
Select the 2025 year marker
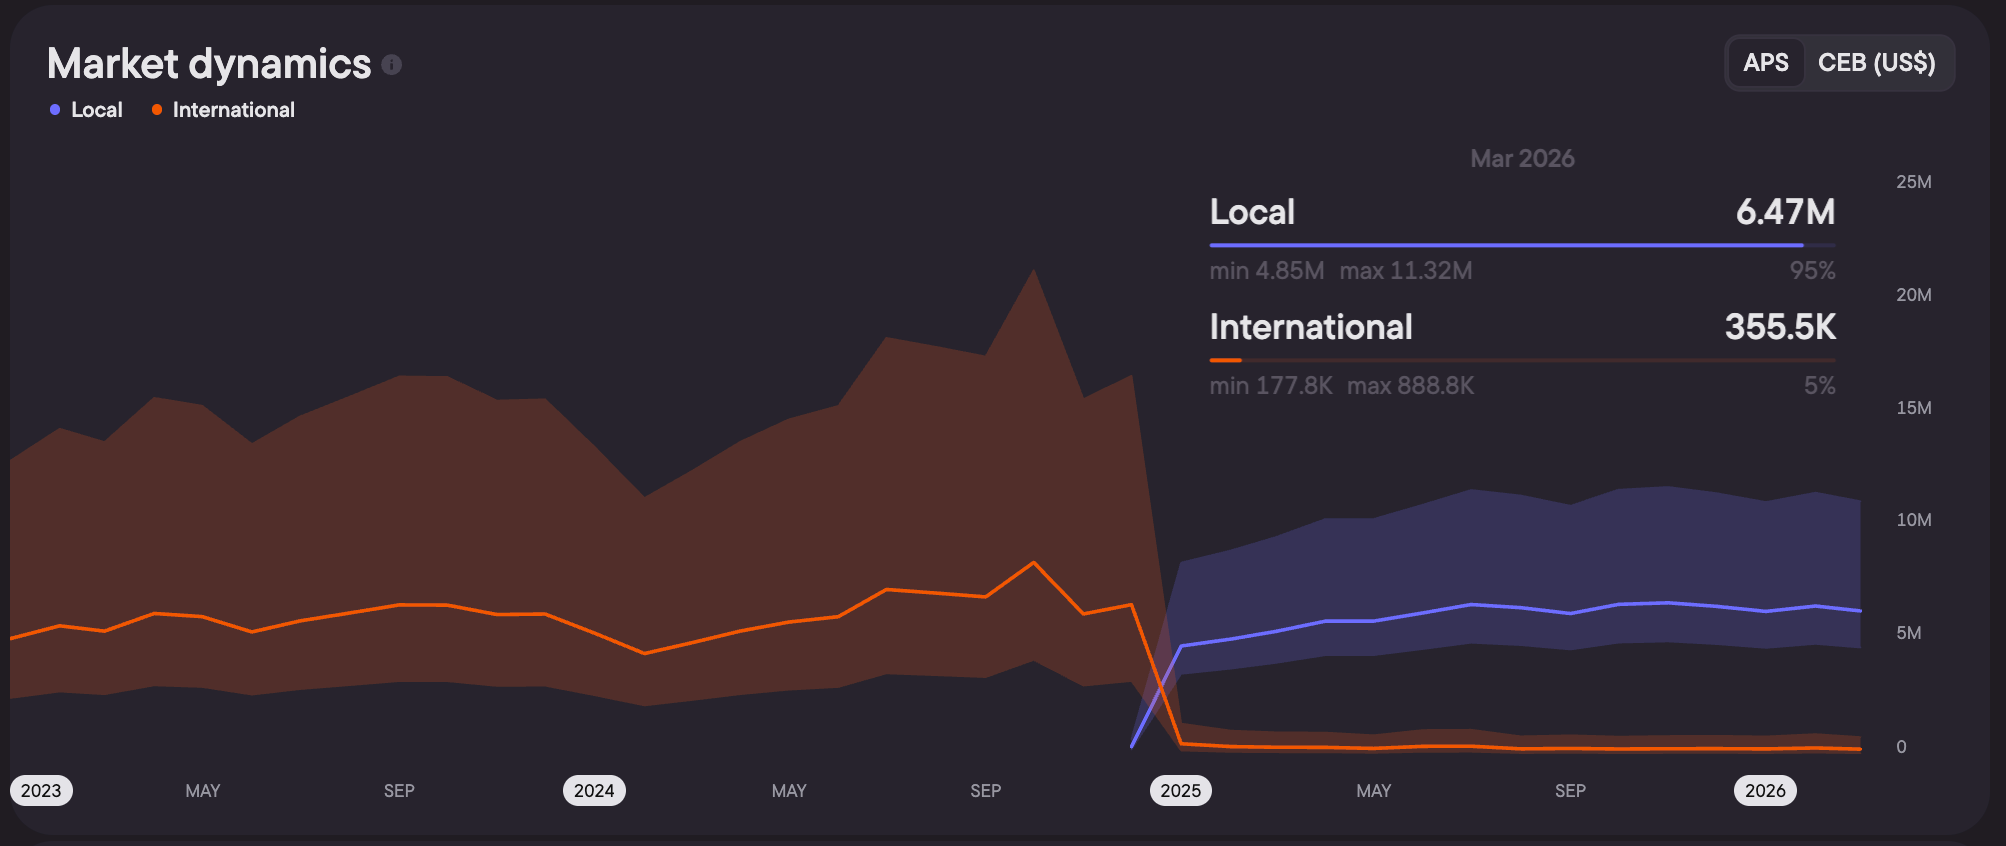click(x=1181, y=791)
